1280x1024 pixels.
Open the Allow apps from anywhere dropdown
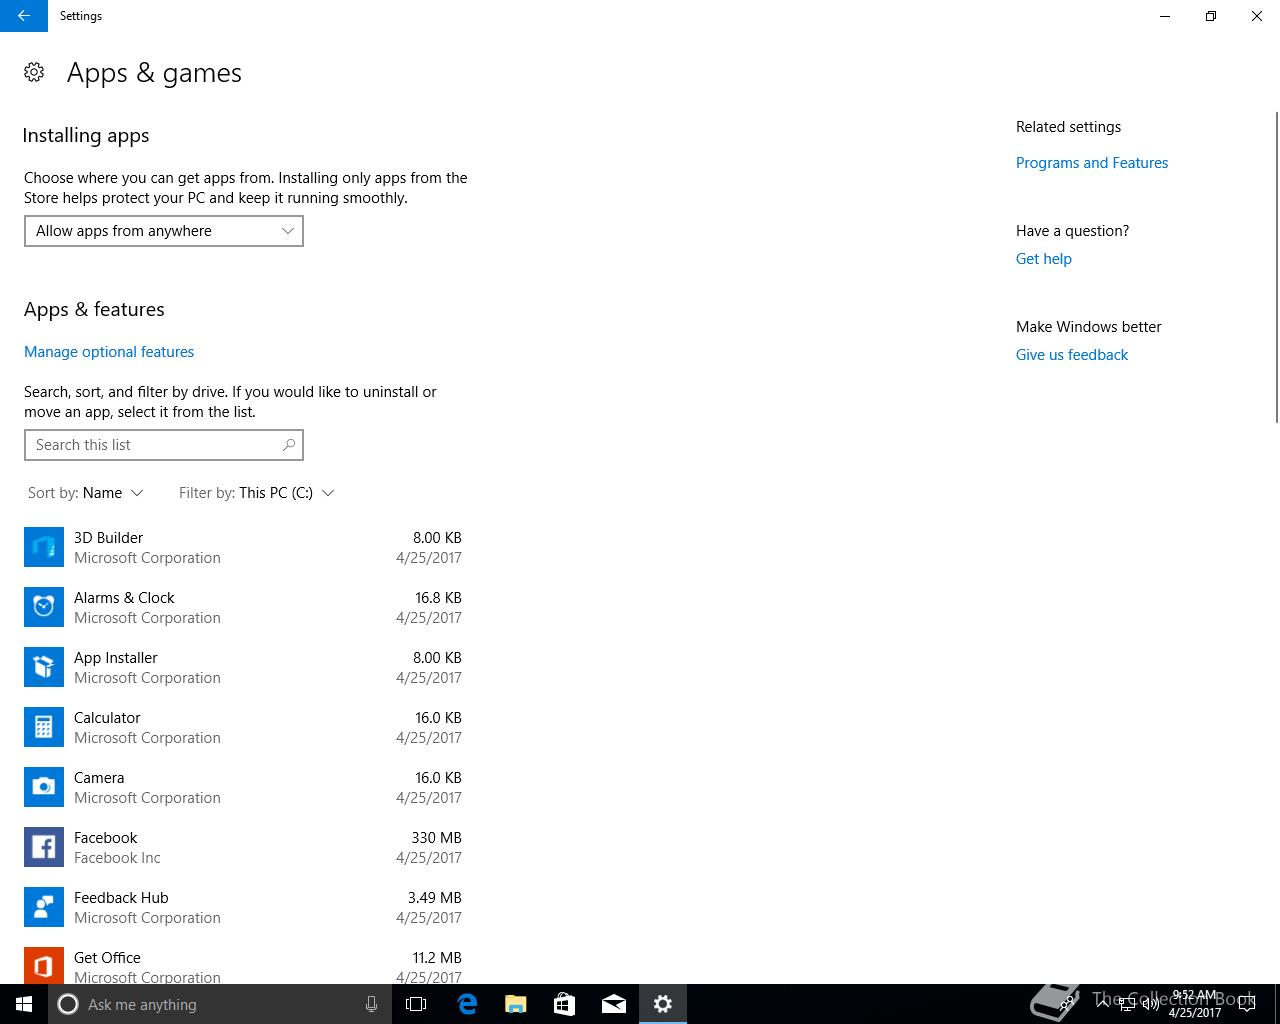tap(164, 231)
